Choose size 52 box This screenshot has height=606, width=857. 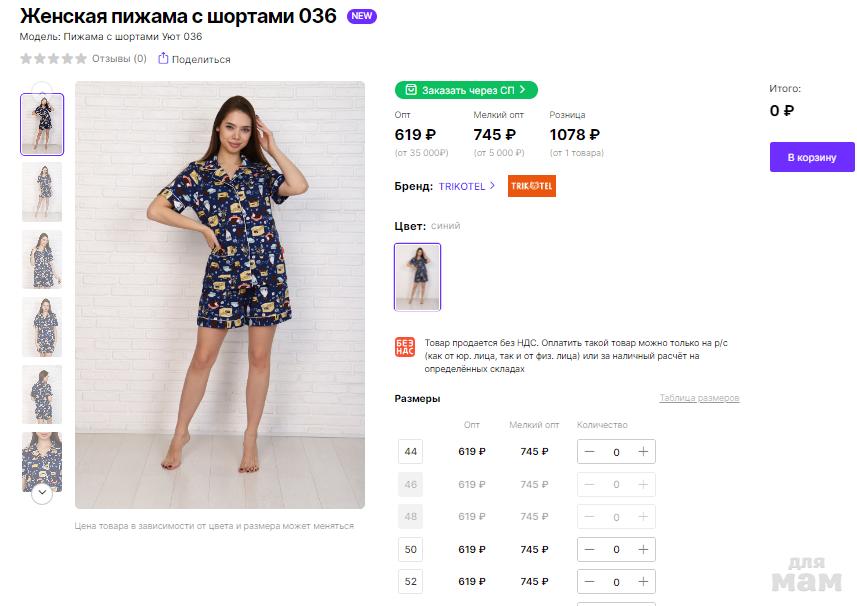point(410,581)
